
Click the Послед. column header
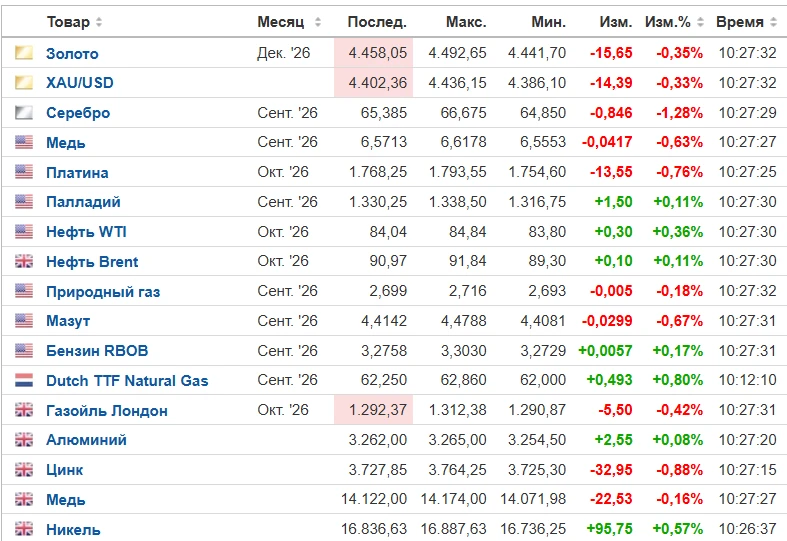tap(377, 22)
